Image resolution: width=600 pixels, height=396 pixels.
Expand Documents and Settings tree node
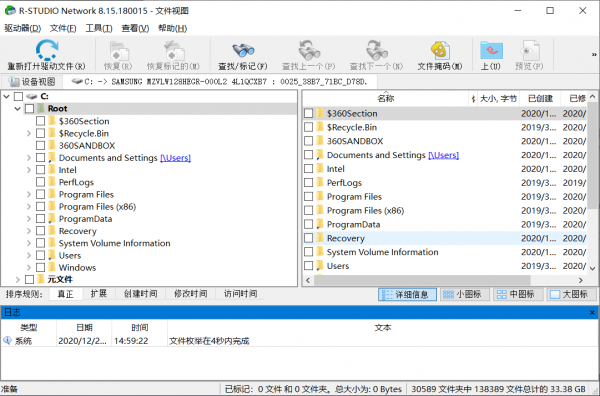click(x=29, y=158)
